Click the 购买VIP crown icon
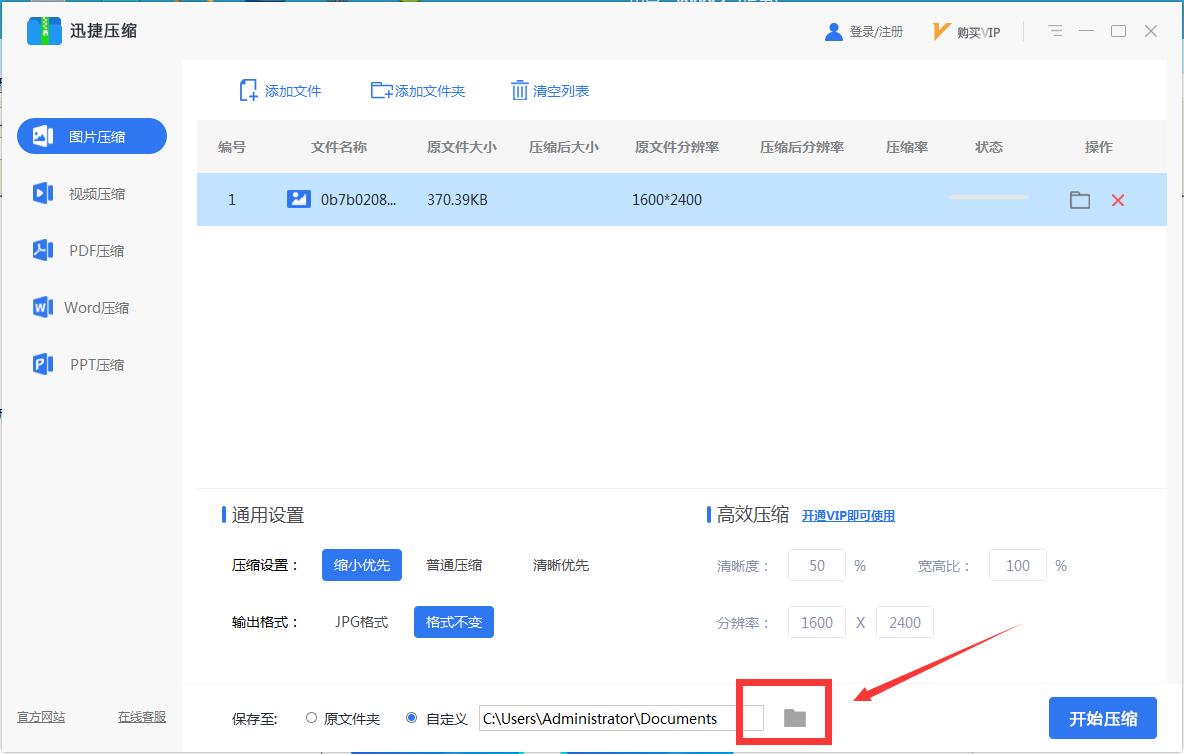 941,32
